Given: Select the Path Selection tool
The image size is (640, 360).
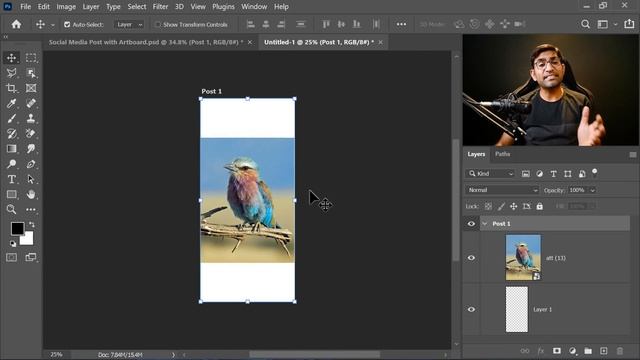Looking at the screenshot, I should pyautogui.click(x=31, y=179).
